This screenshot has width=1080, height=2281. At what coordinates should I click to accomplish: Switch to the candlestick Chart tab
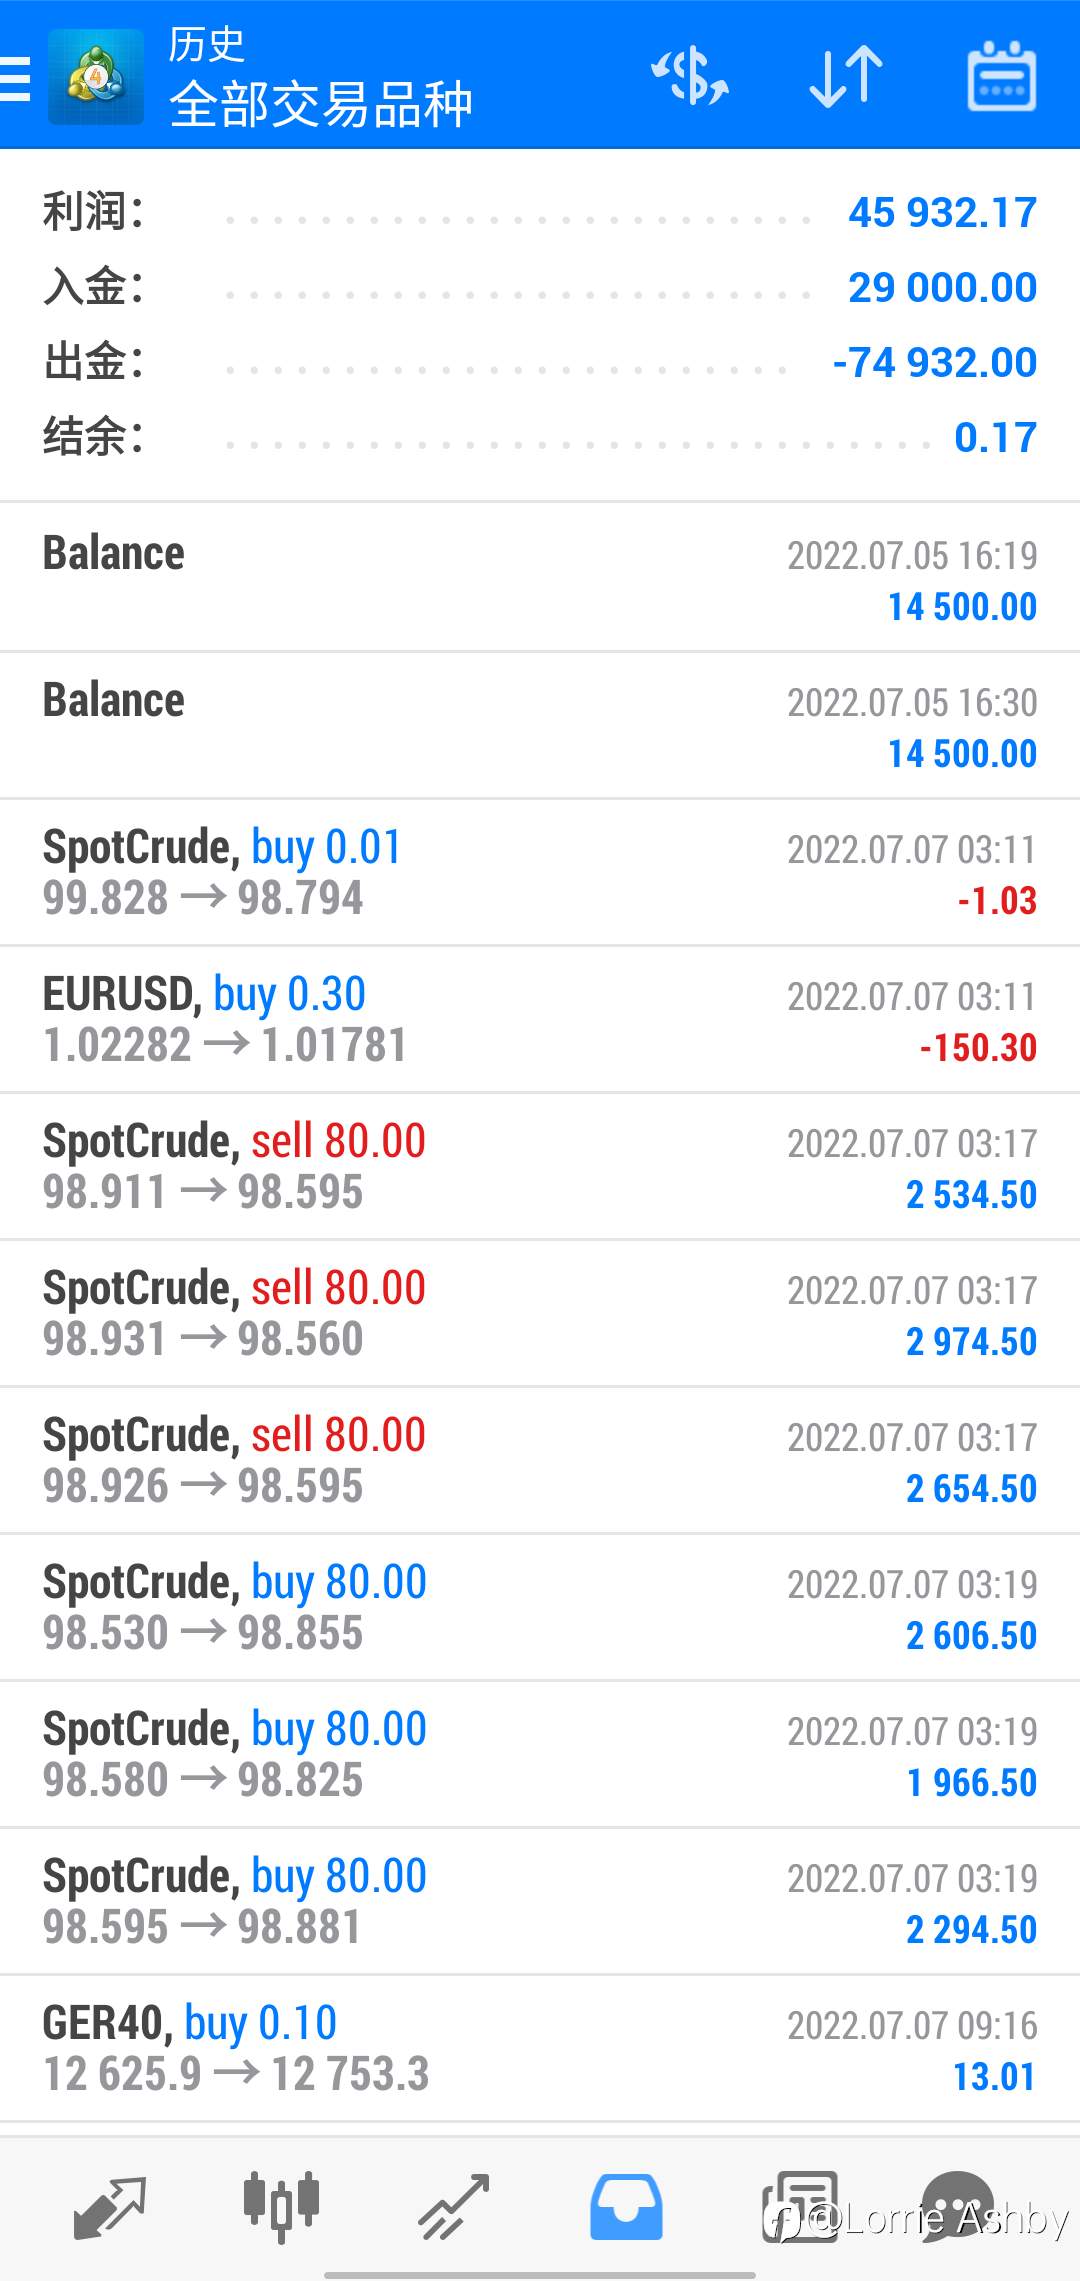(x=281, y=2206)
